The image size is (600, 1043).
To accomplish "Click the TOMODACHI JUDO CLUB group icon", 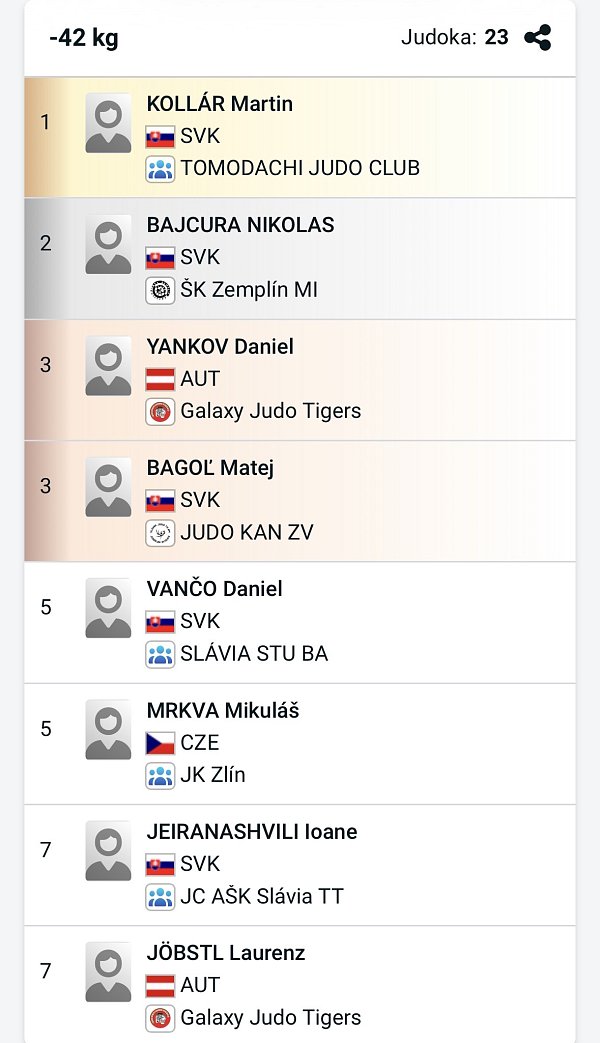I will 160,168.
